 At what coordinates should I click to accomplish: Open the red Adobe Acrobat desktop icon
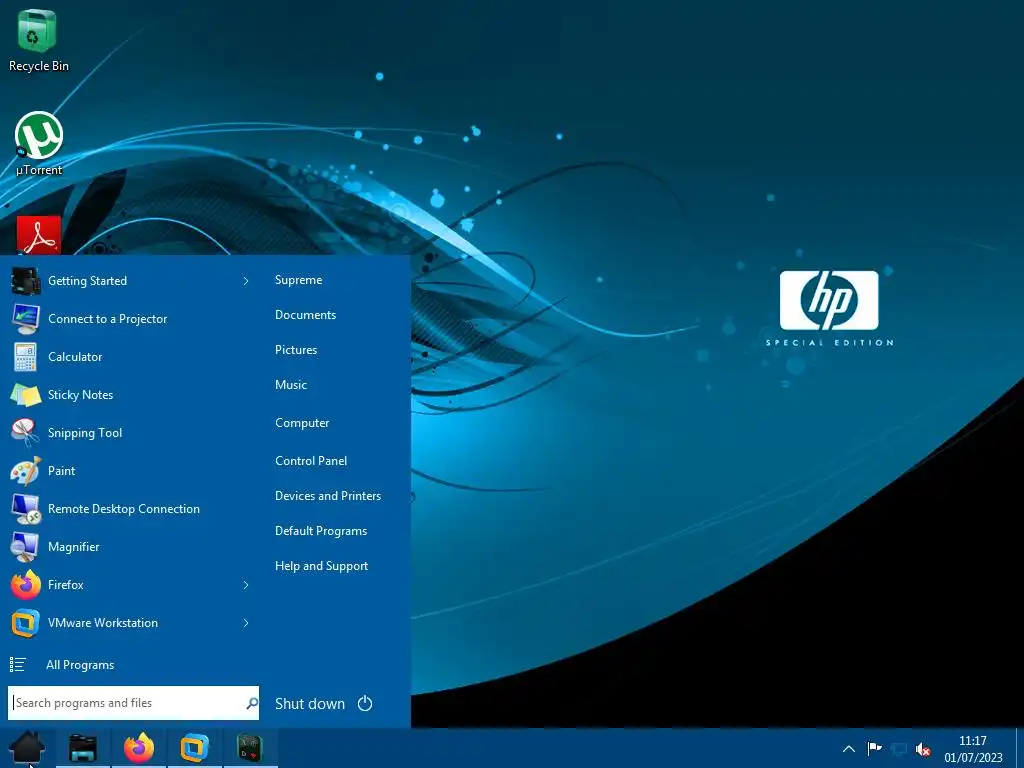tap(39, 235)
